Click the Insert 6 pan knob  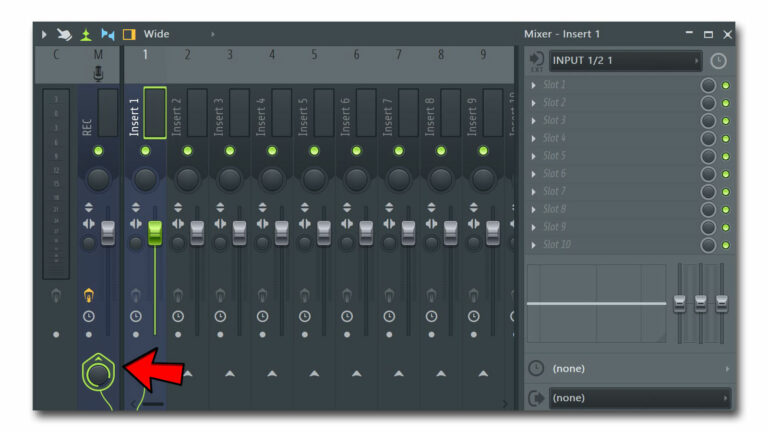pyautogui.click(x=356, y=180)
